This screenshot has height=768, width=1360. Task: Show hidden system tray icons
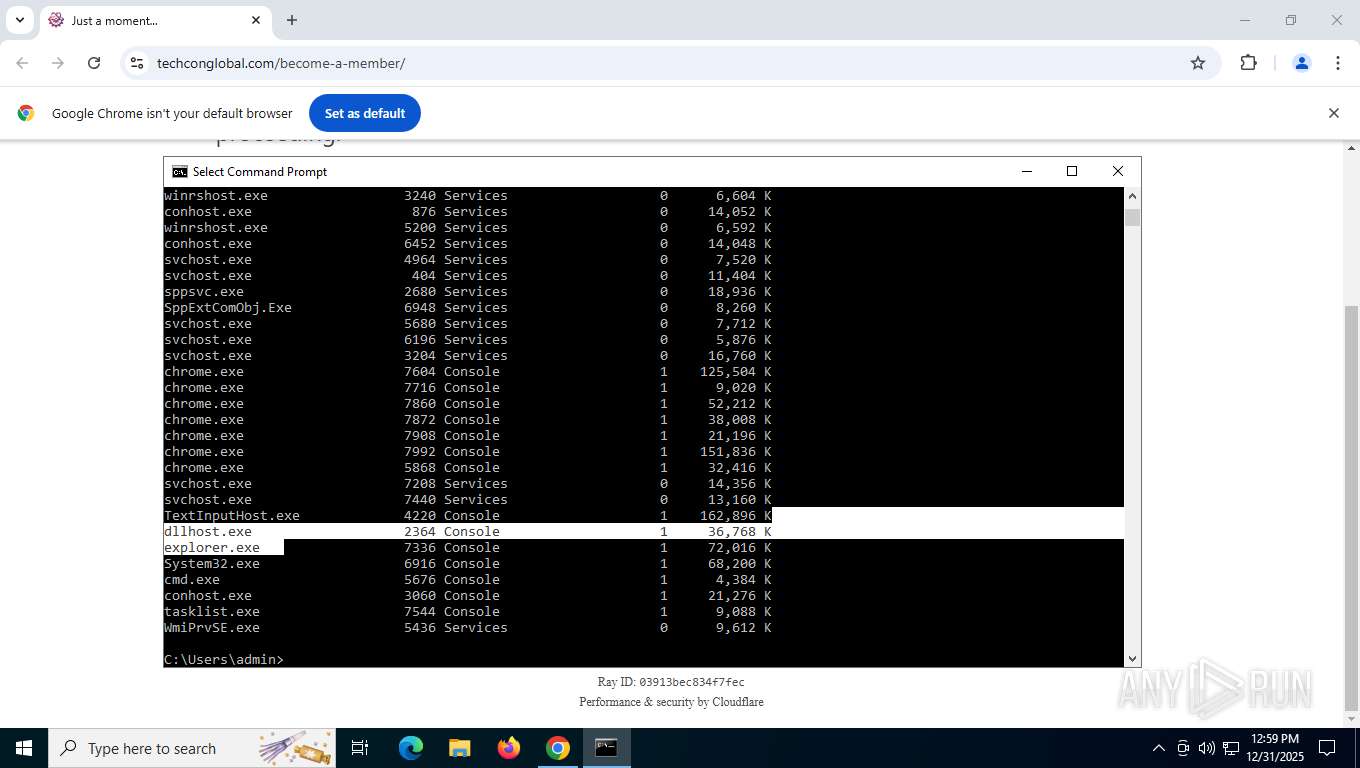click(1159, 748)
